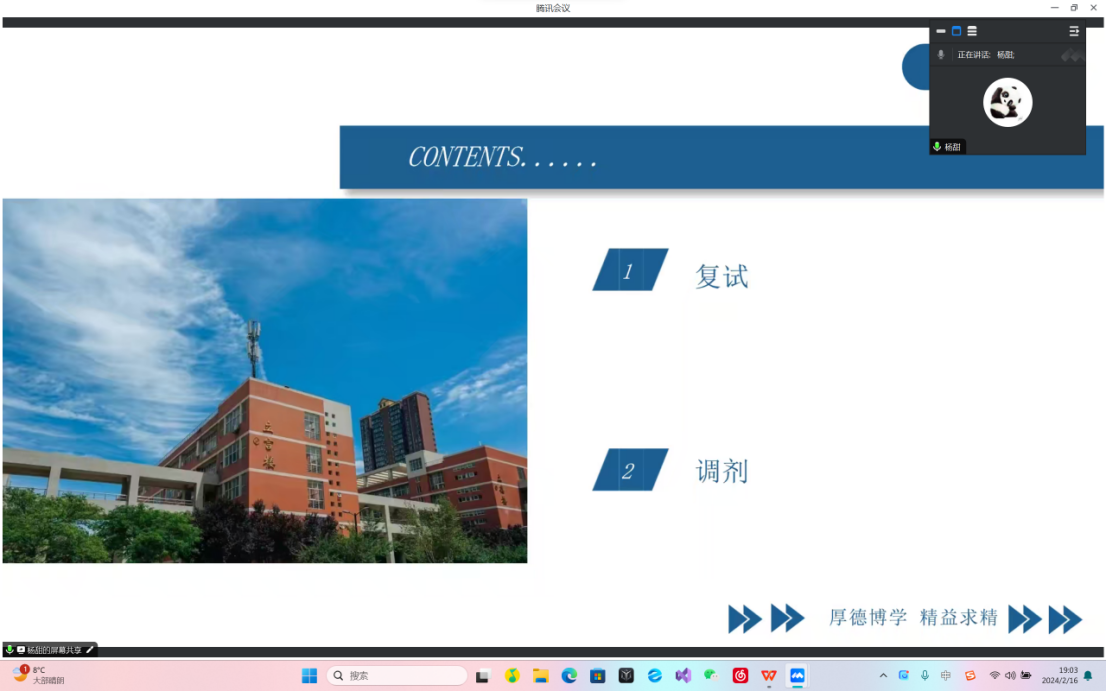Expand the system tray hidden icons chevron
Screen dimensions: 1106x692
[x=883, y=676]
